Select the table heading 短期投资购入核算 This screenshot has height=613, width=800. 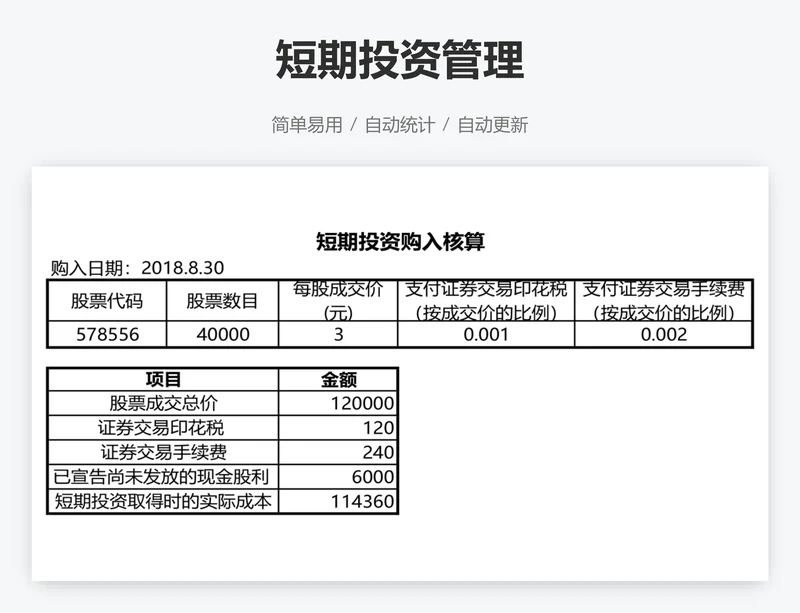pos(400,241)
